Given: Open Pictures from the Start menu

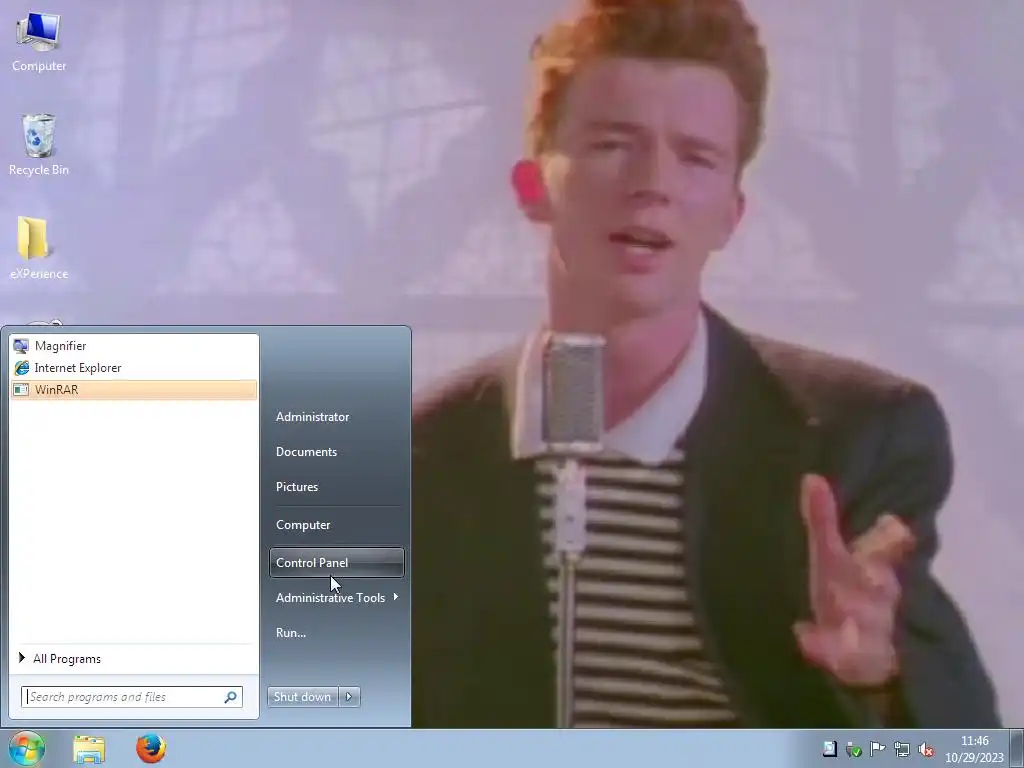Looking at the screenshot, I should coord(336,487).
